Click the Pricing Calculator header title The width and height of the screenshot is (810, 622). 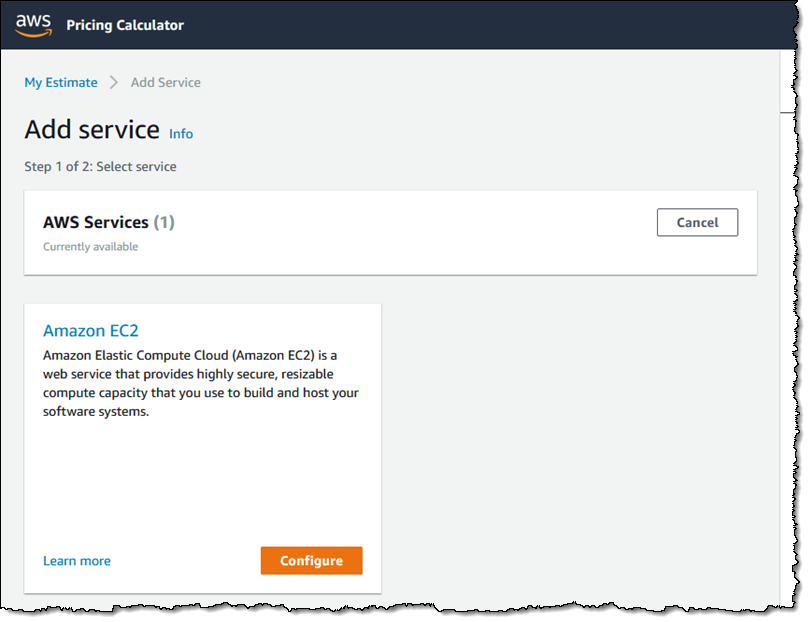tap(125, 25)
